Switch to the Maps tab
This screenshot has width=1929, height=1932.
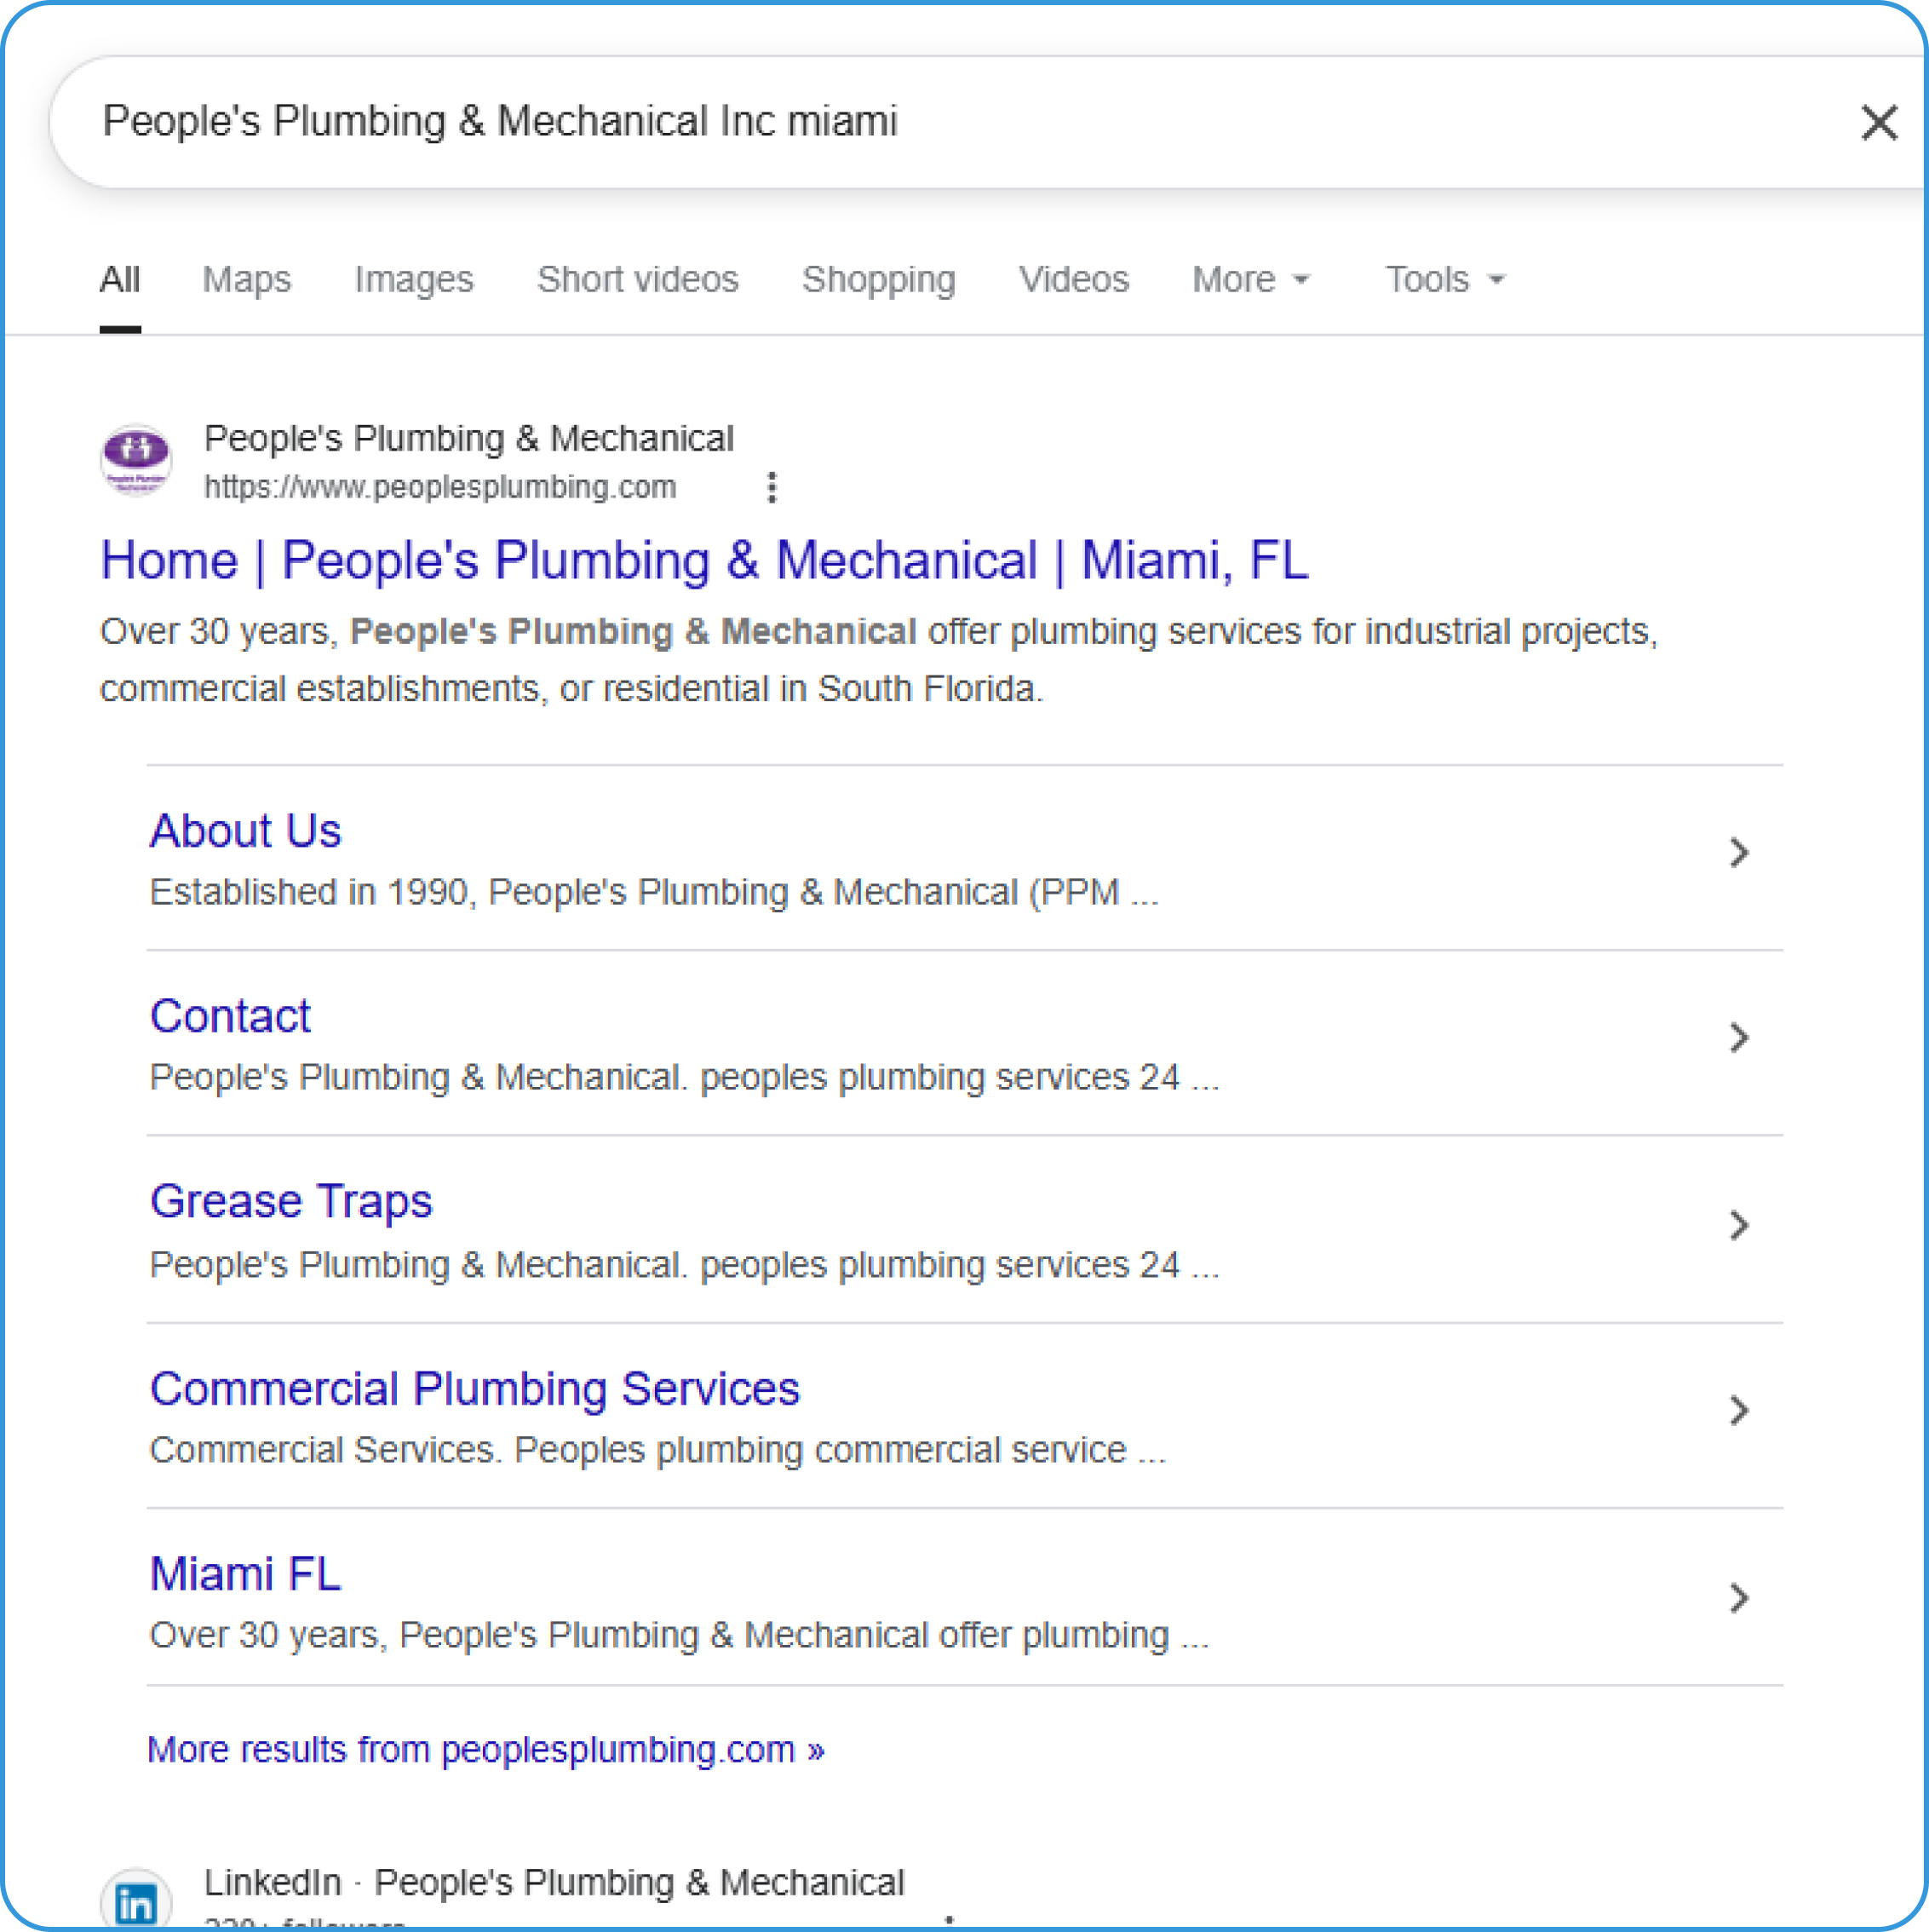tap(246, 280)
